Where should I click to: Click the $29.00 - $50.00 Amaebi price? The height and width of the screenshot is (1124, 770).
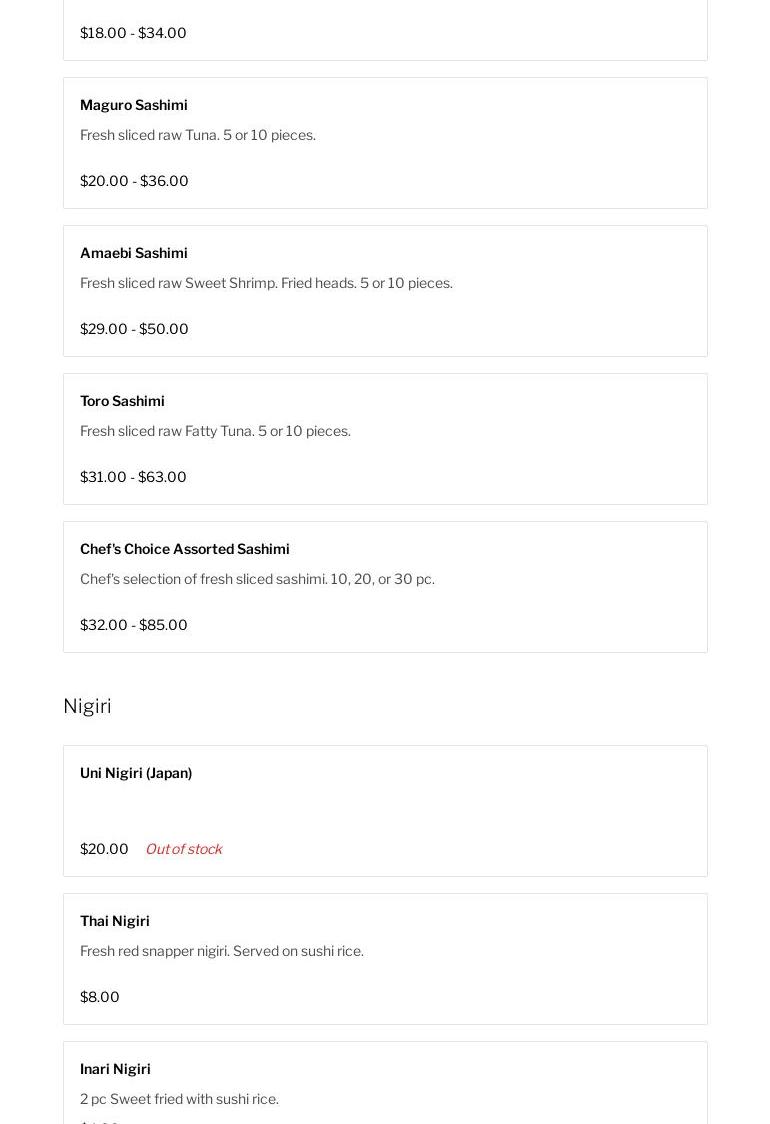[x=134, y=329]
